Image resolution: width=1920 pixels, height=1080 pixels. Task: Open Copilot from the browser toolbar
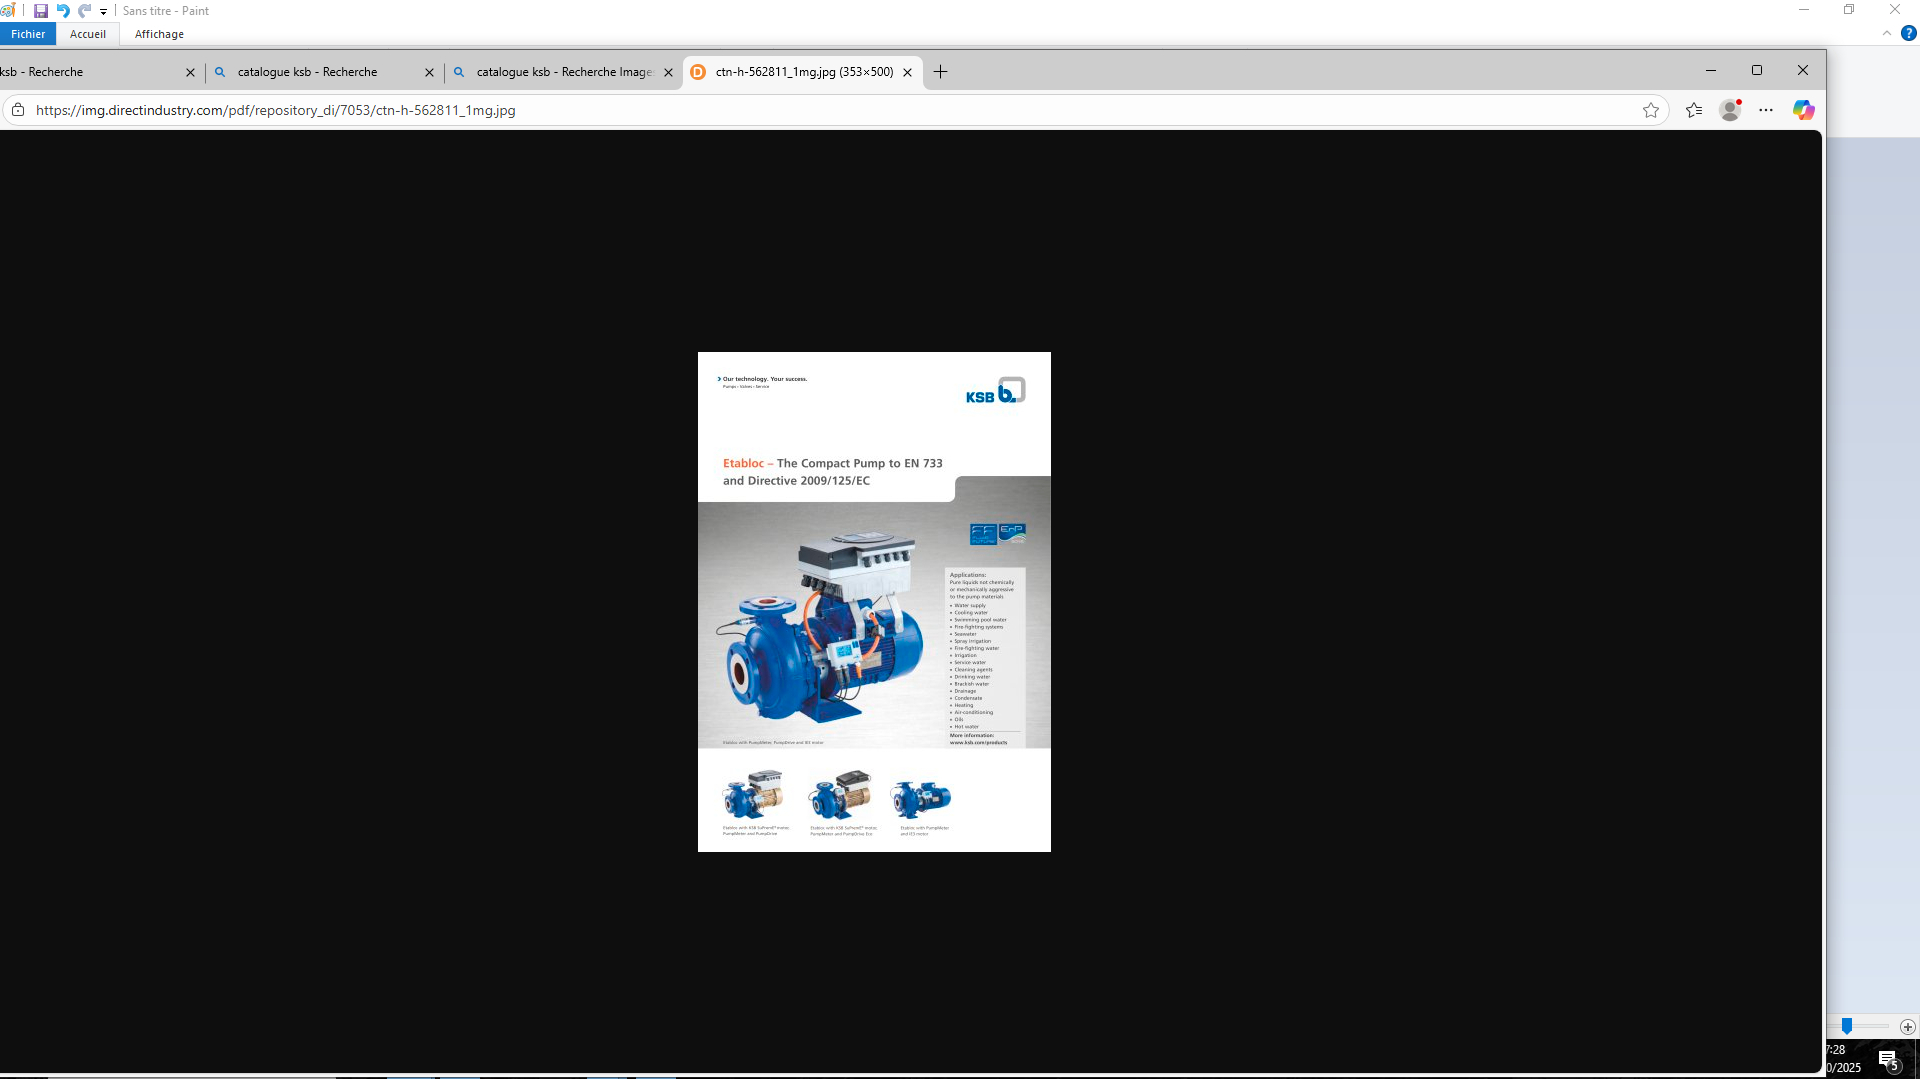tap(1803, 110)
